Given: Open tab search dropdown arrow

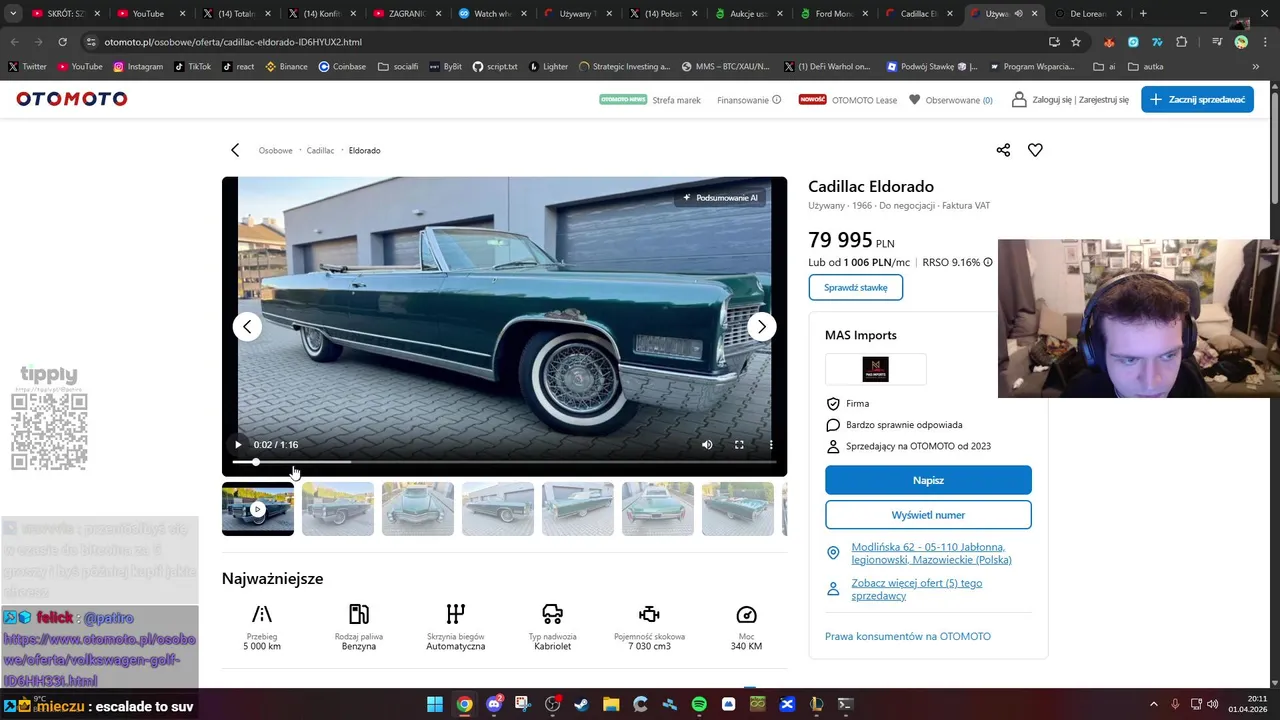Looking at the screenshot, I should click(x=13, y=14).
